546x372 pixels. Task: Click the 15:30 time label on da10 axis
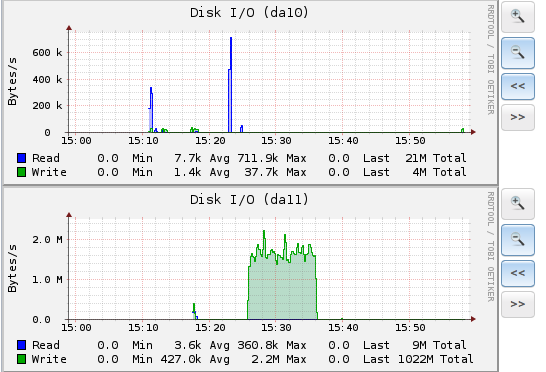276,141
